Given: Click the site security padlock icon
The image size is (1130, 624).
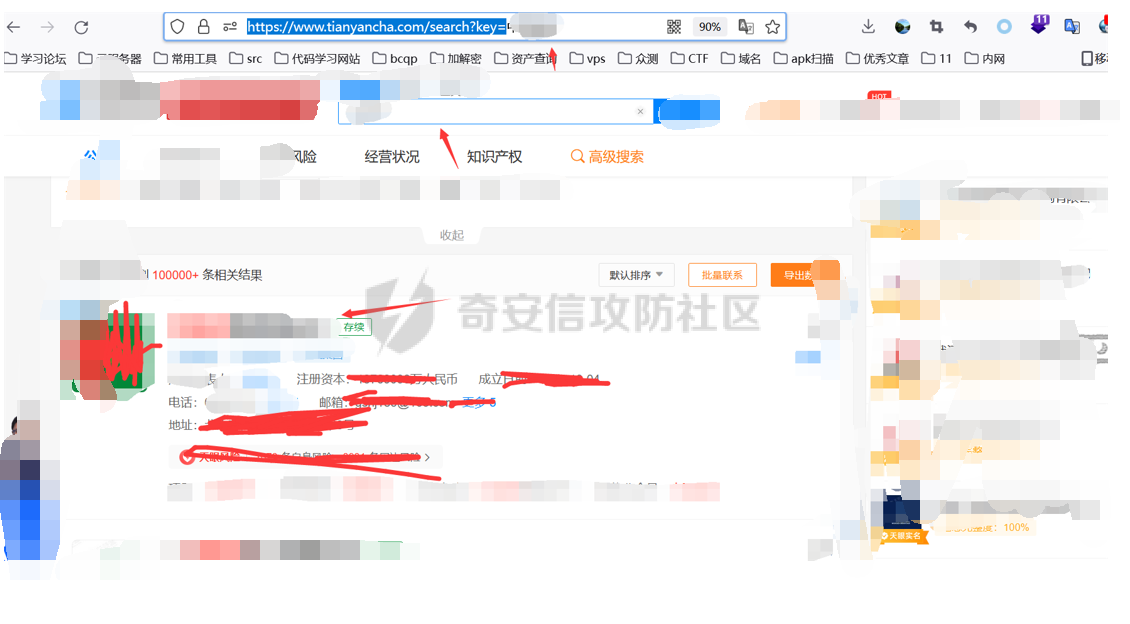Looking at the screenshot, I should point(204,27).
